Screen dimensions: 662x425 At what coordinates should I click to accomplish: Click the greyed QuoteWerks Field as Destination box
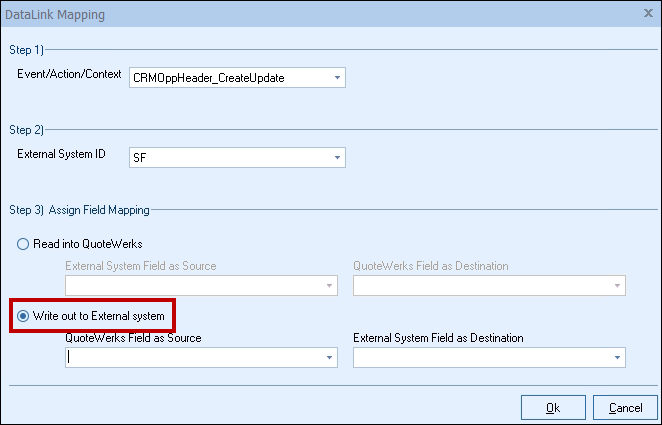click(480, 285)
